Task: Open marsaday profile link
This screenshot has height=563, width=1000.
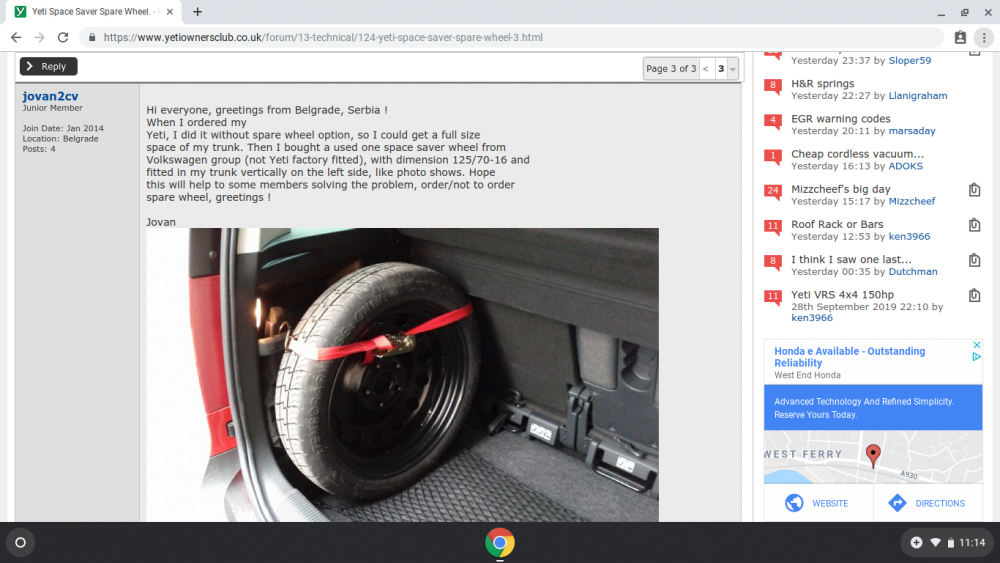Action: coord(912,131)
